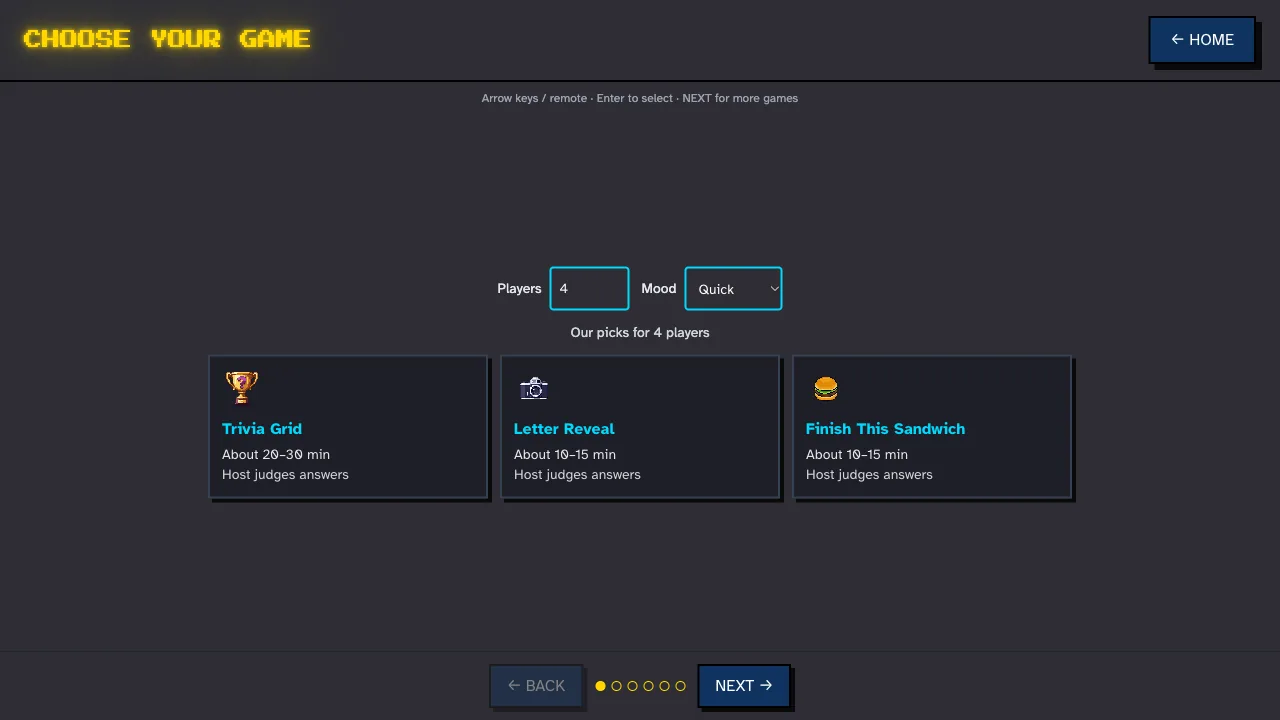Click 'About 10–15 min' on Finish This Sandwich card
The height and width of the screenshot is (720, 1280).
(857, 454)
